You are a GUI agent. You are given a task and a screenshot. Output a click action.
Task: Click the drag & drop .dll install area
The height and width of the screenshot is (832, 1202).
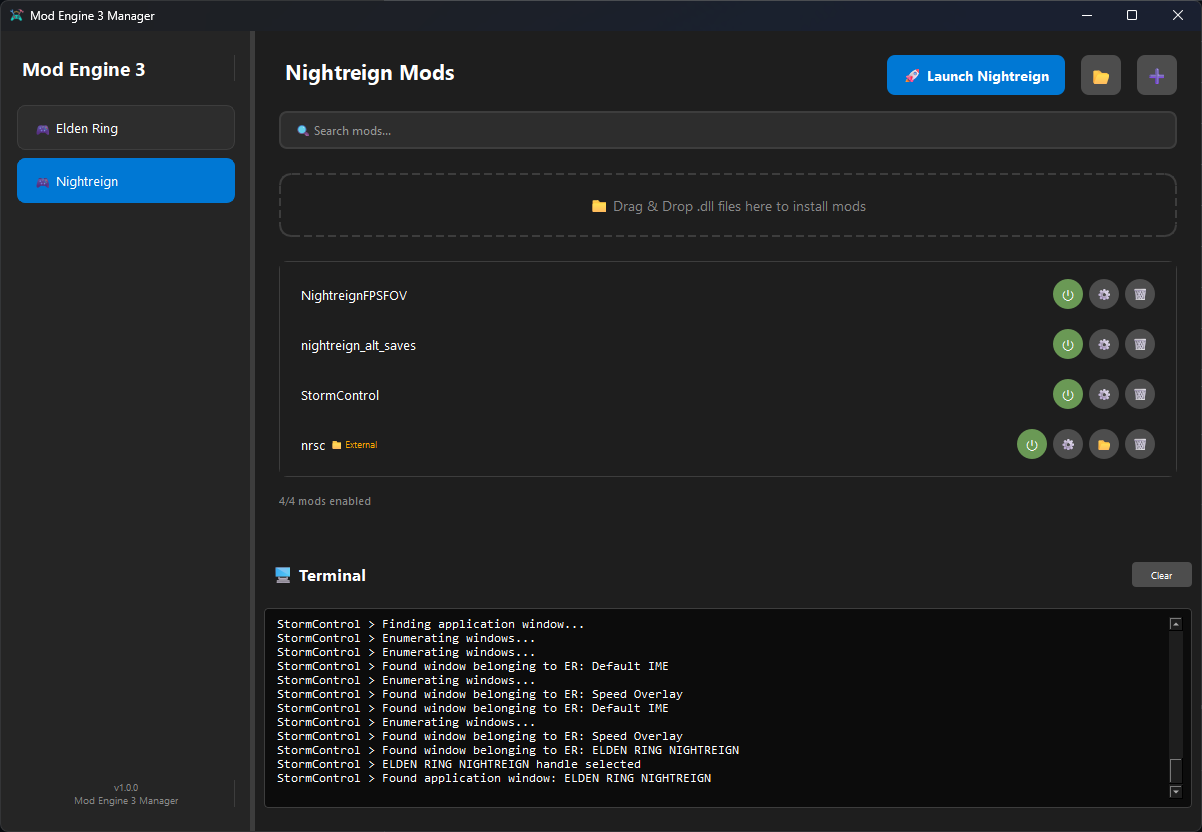point(728,206)
